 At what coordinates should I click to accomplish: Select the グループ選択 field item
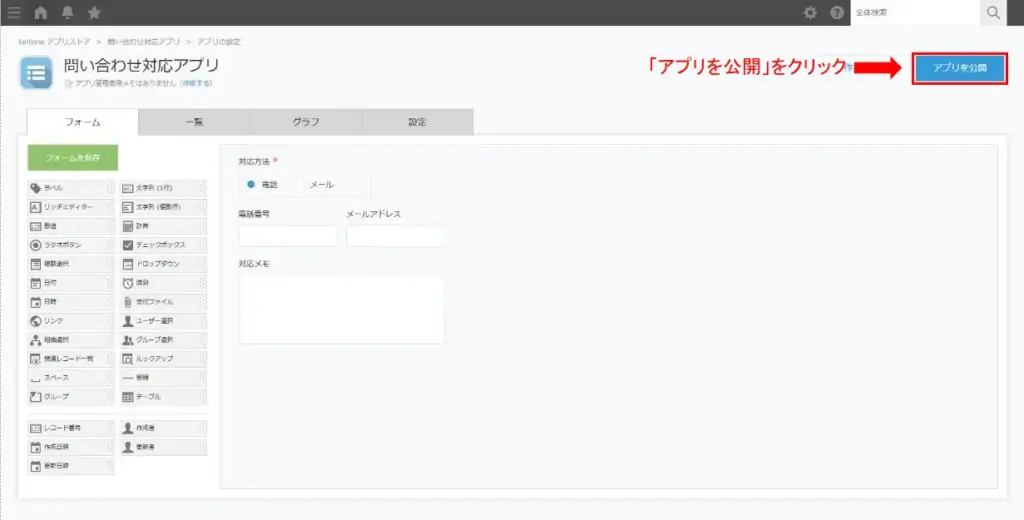(163, 340)
